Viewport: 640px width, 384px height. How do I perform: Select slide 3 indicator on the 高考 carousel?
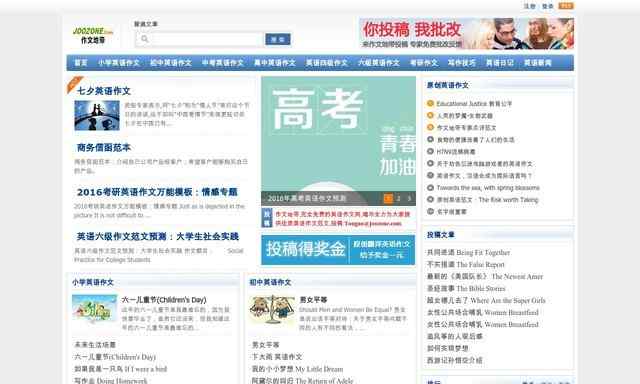(409, 199)
